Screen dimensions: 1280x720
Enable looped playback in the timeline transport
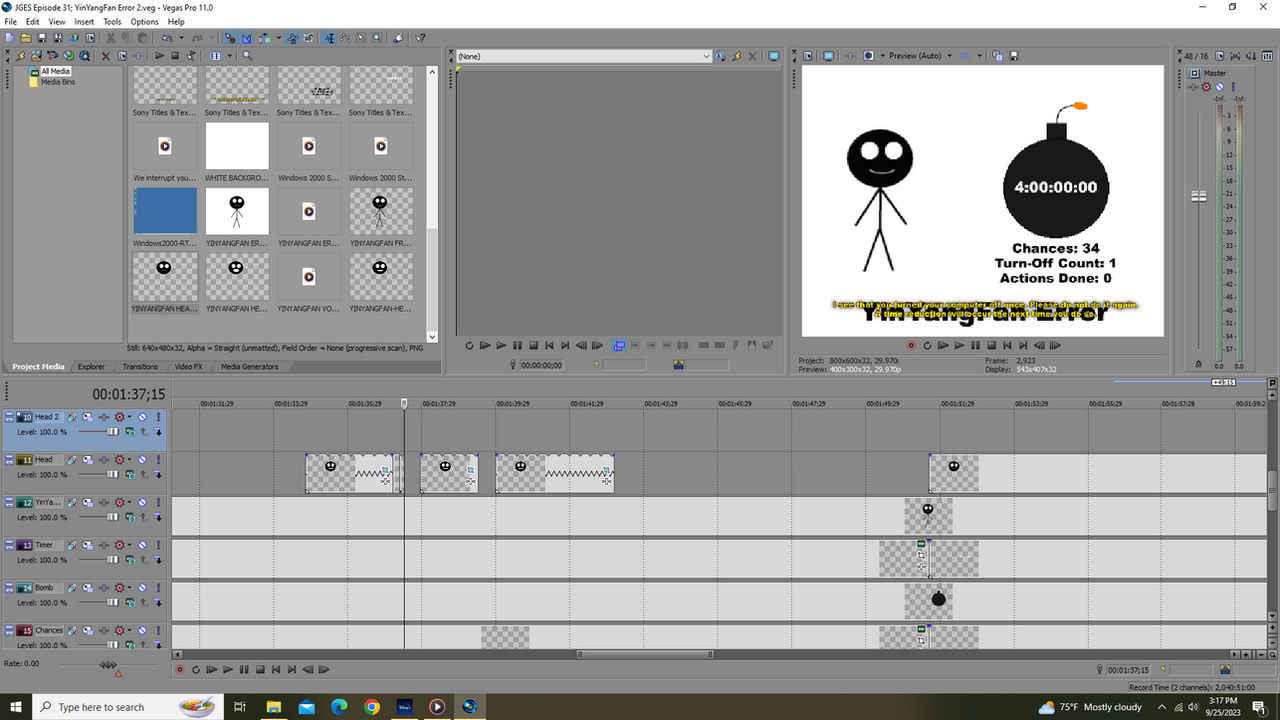pos(196,669)
